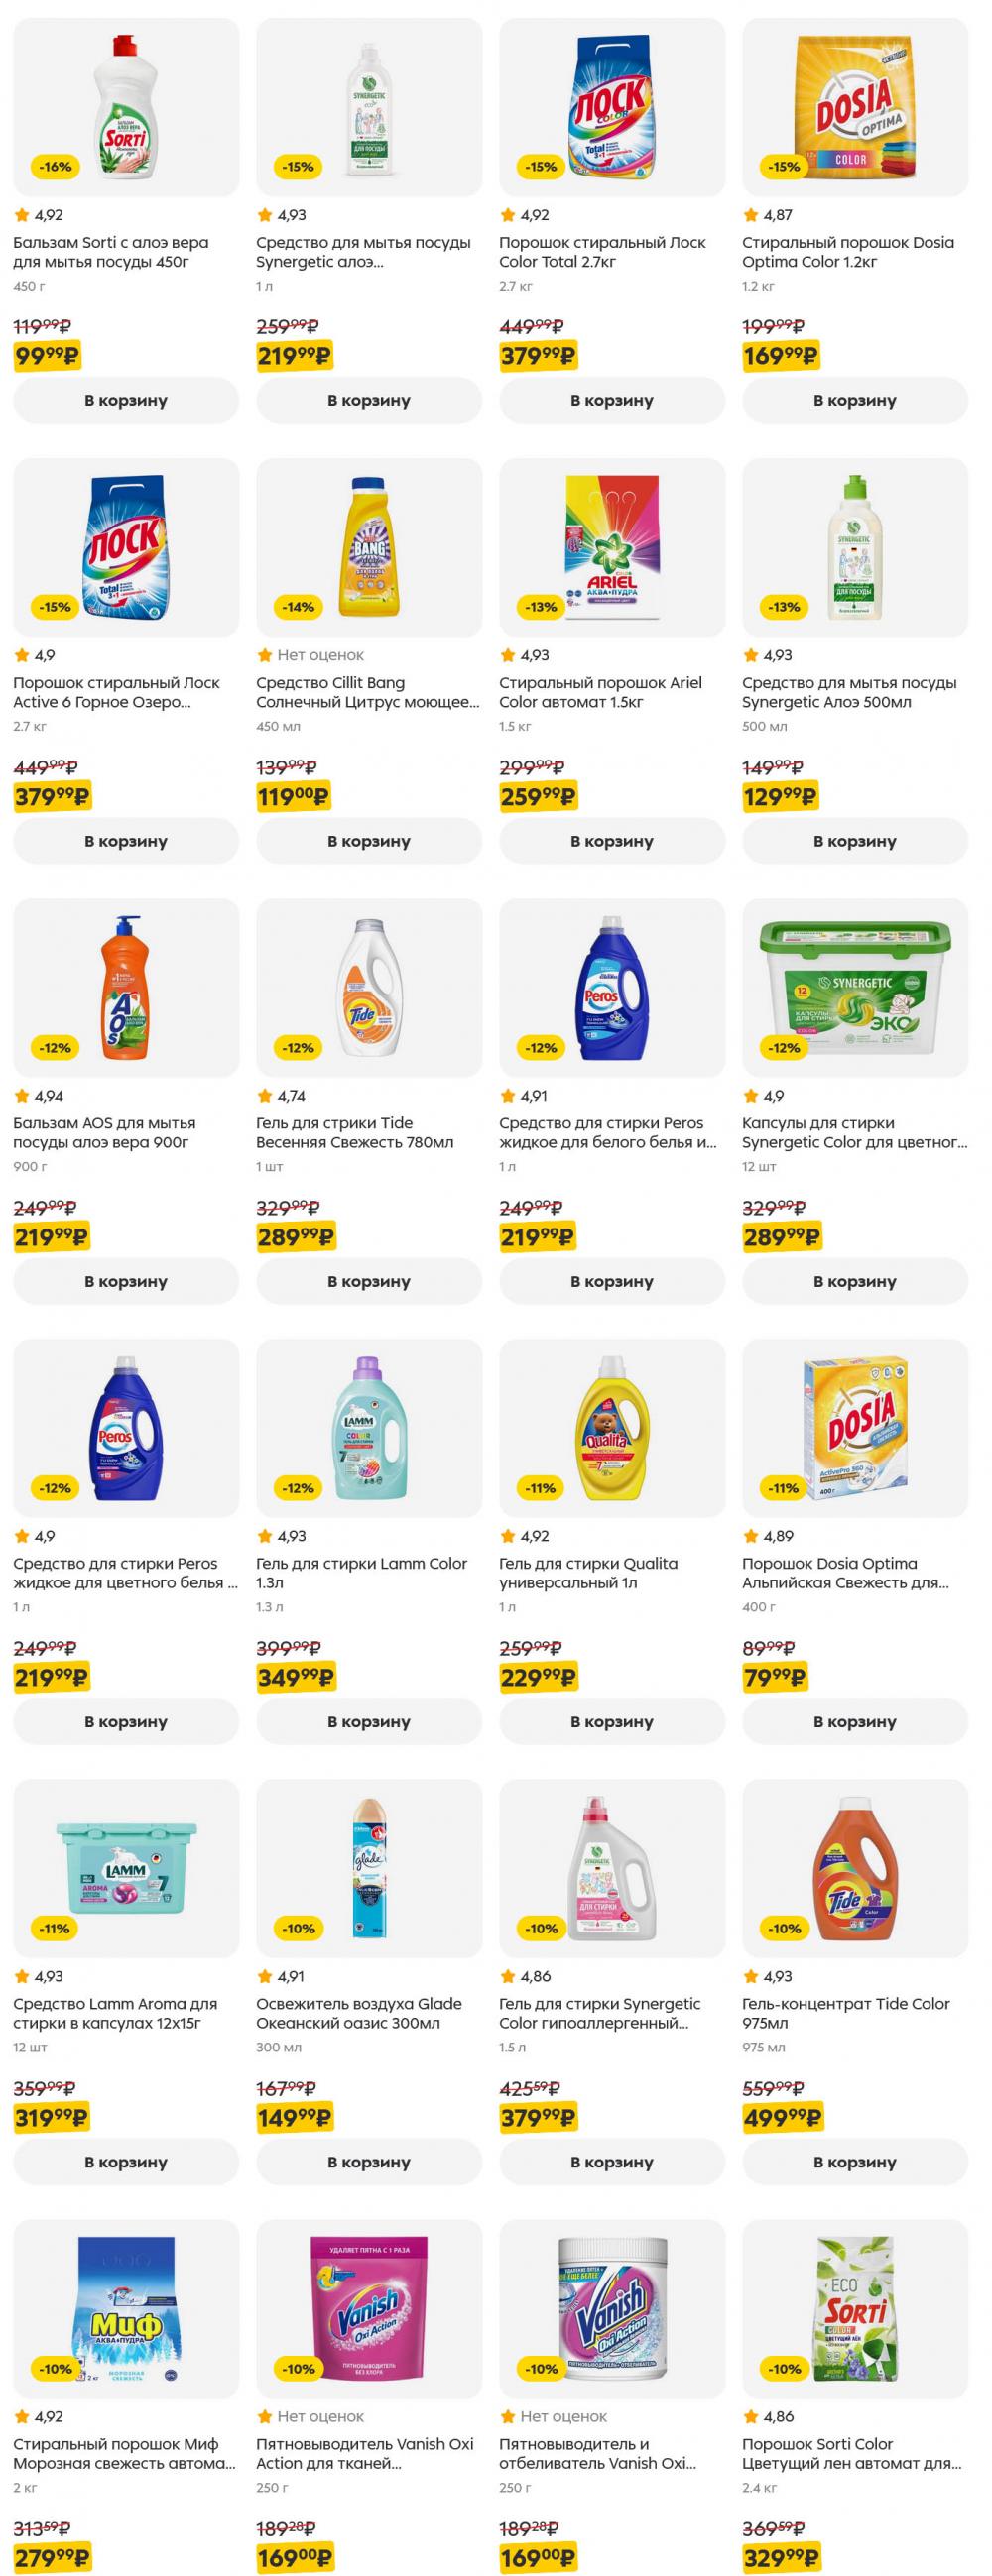Click the Миф Морозная свежесть powder image
This screenshot has width=992, height=2576.
click(126, 2308)
